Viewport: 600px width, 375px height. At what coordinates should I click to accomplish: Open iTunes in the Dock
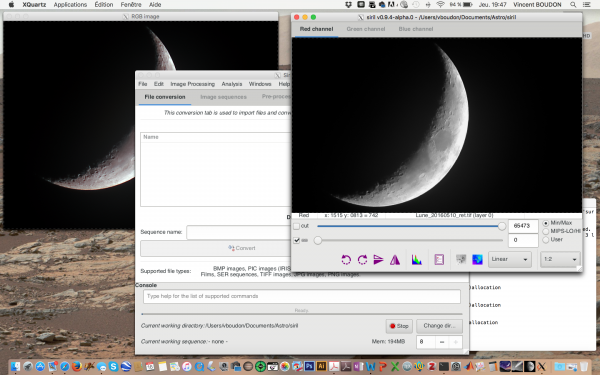[x=187, y=366]
